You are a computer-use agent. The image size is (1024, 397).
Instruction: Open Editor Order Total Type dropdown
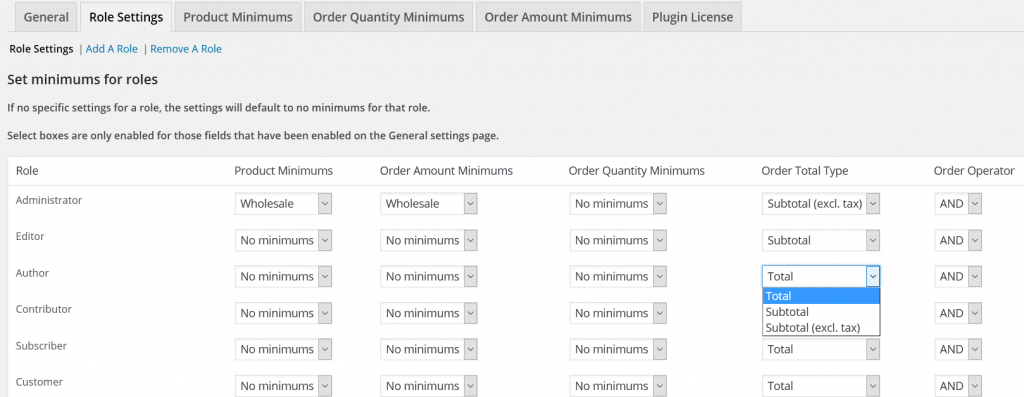821,240
